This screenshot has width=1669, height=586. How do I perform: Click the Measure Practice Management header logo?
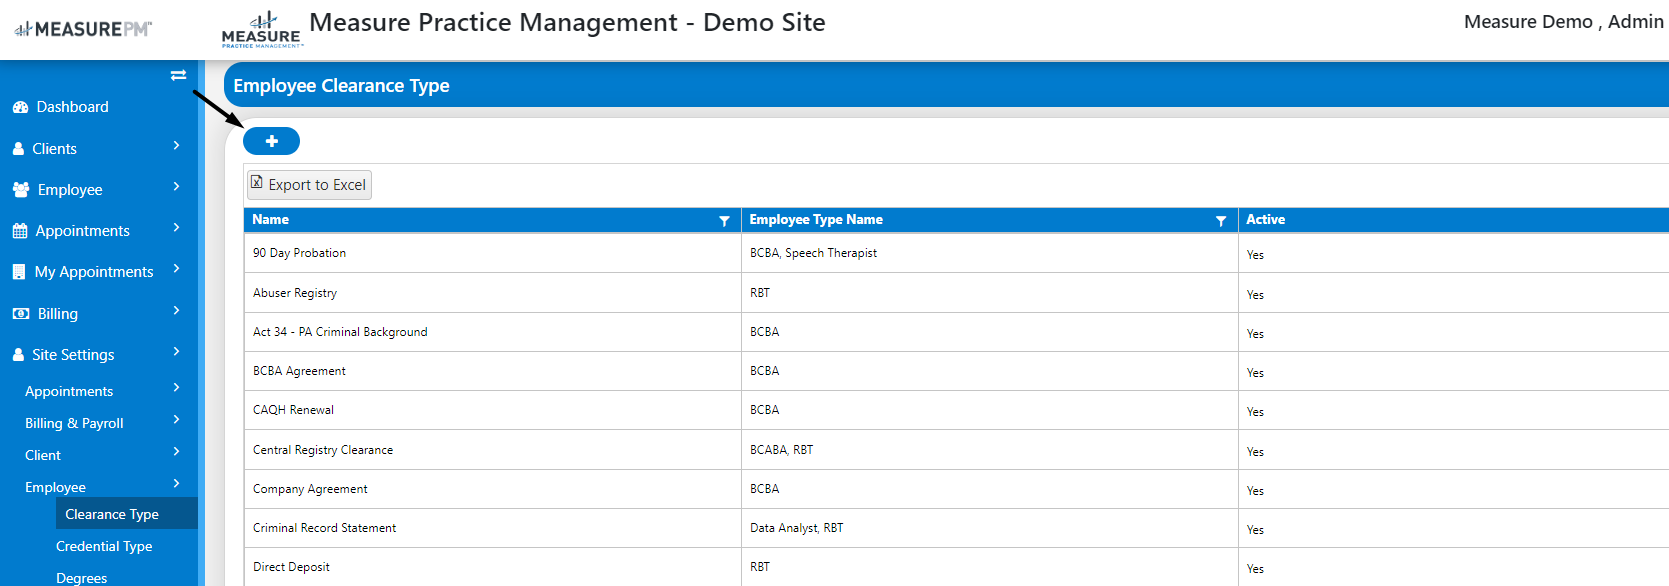pos(261,30)
